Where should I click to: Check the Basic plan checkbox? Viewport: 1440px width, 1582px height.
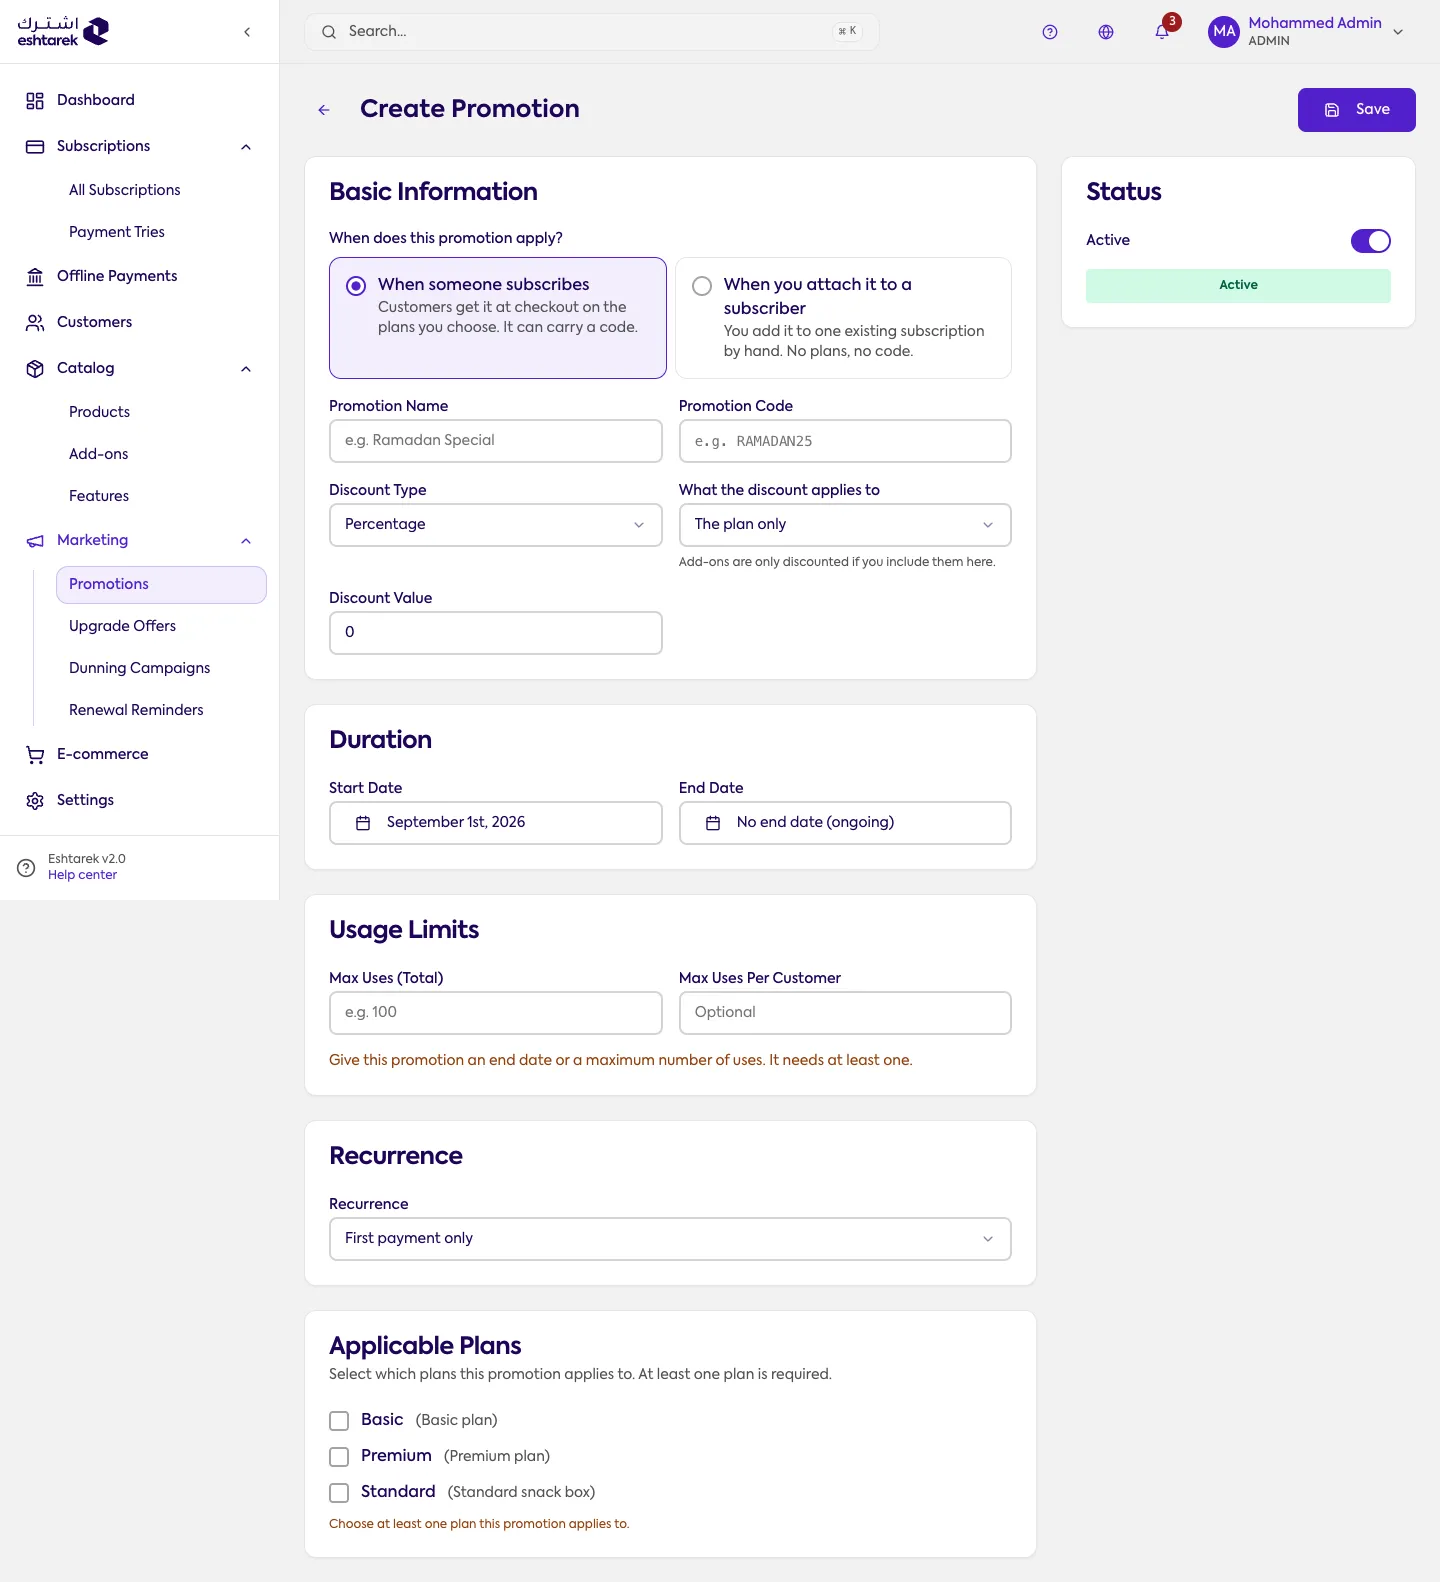339,1421
